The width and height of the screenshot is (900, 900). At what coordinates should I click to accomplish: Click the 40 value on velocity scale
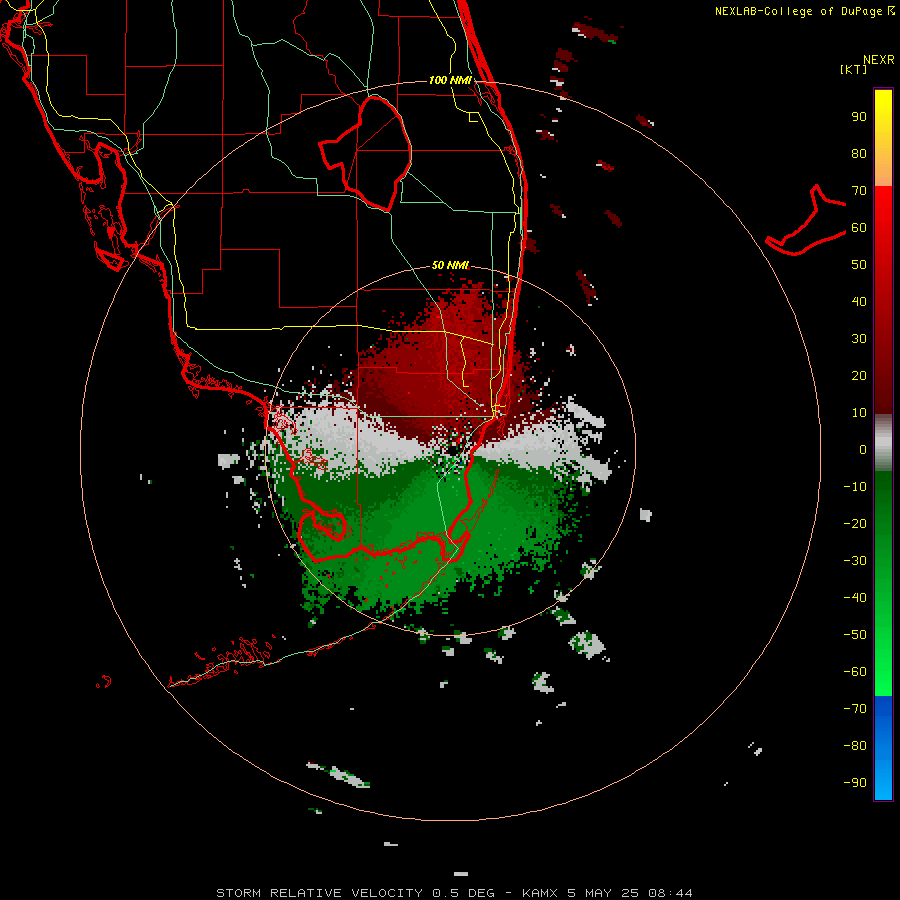[859, 301]
